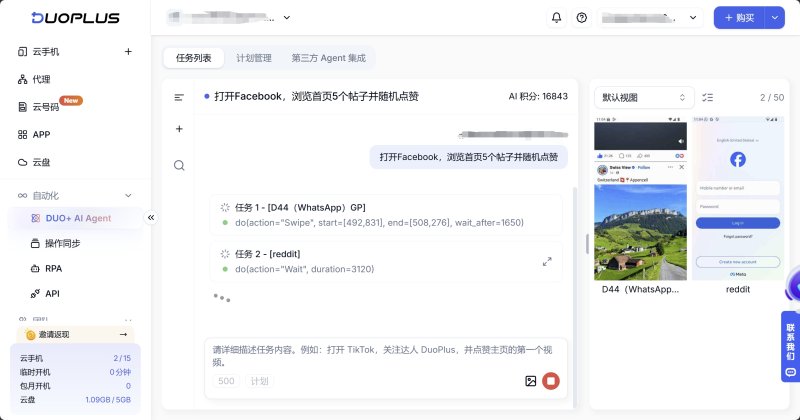Open the dropdown arrow beside 购买
800x420 pixels.
774,18
